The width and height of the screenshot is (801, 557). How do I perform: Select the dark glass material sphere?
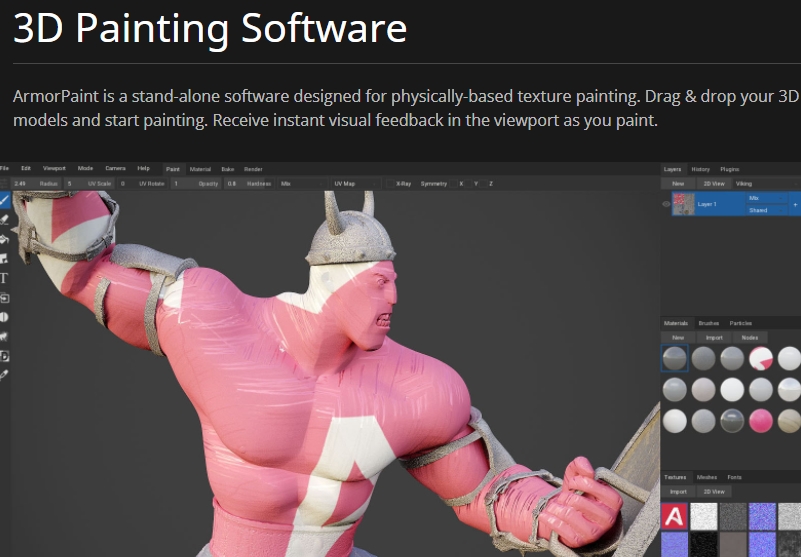(732, 422)
